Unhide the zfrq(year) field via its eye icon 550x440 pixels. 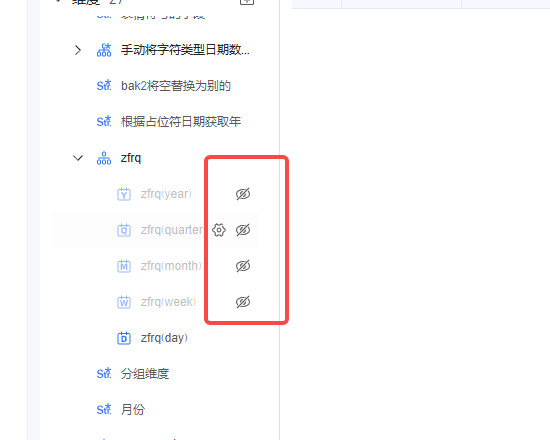(x=243, y=194)
